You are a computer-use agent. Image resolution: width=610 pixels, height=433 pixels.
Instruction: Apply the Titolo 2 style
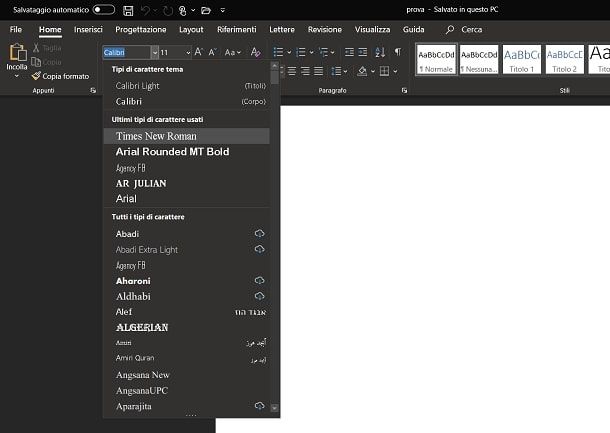[564, 59]
